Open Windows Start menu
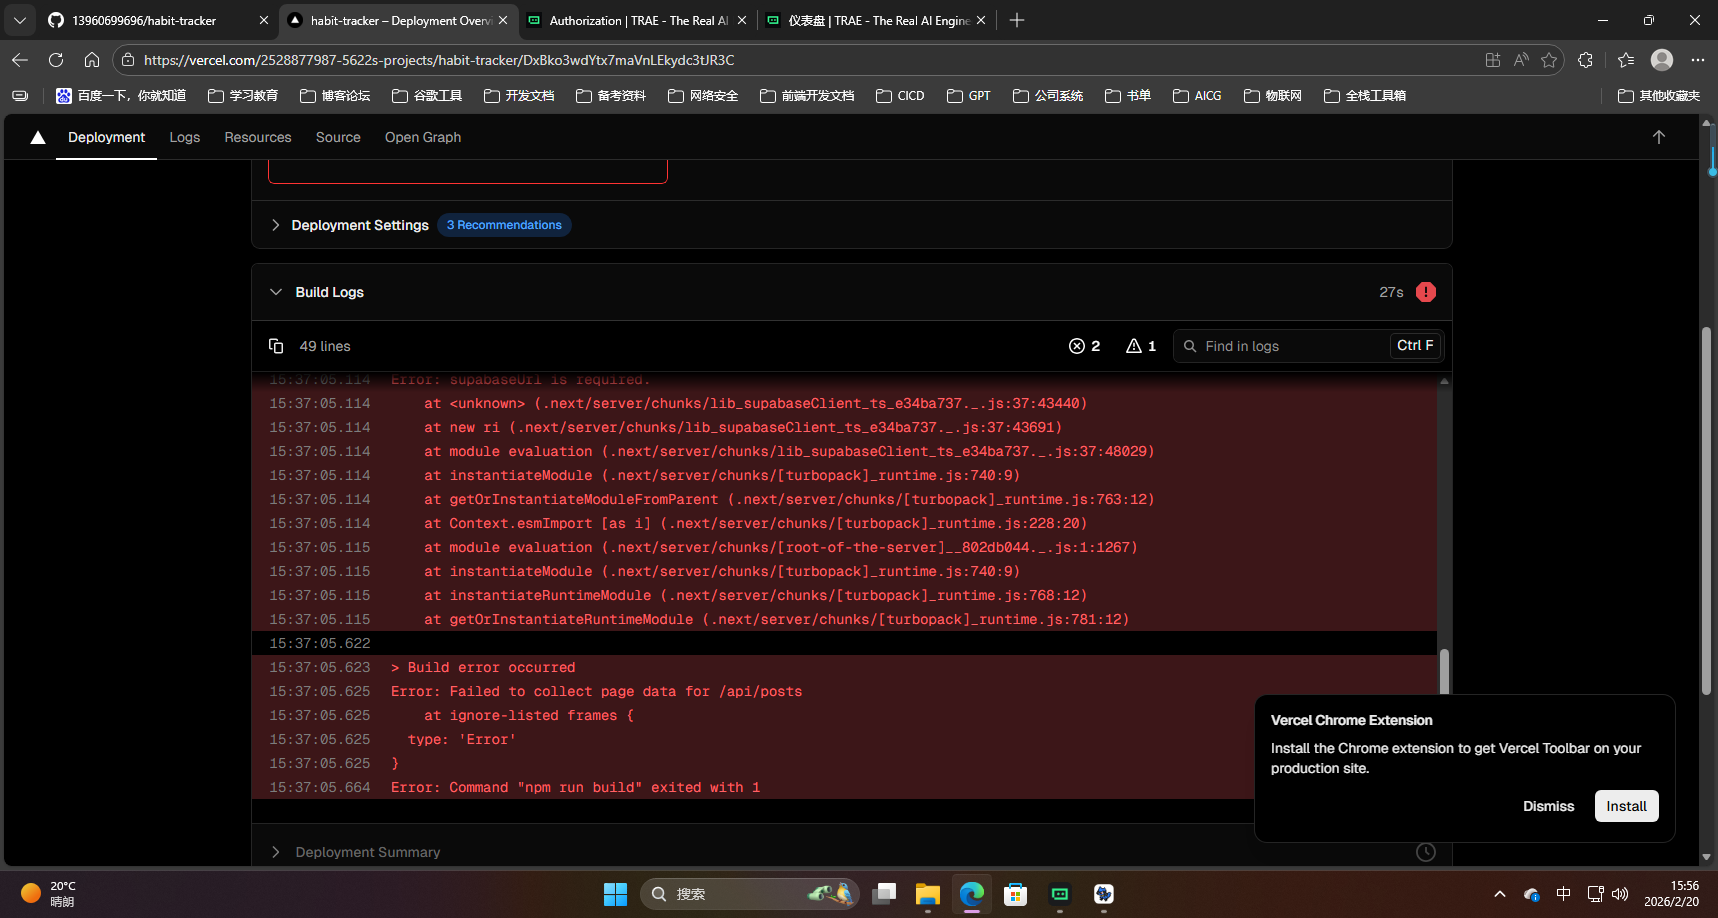1718x918 pixels. pos(615,894)
